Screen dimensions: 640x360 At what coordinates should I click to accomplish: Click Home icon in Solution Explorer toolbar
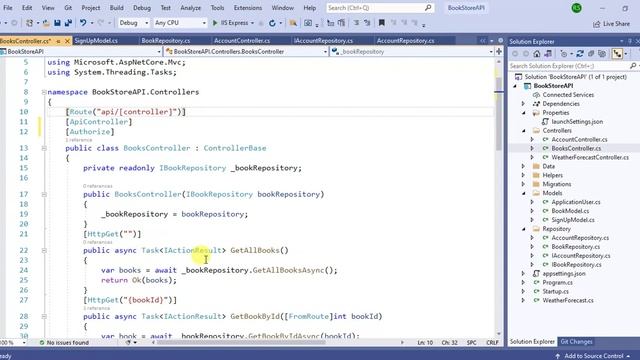[537, 54]
